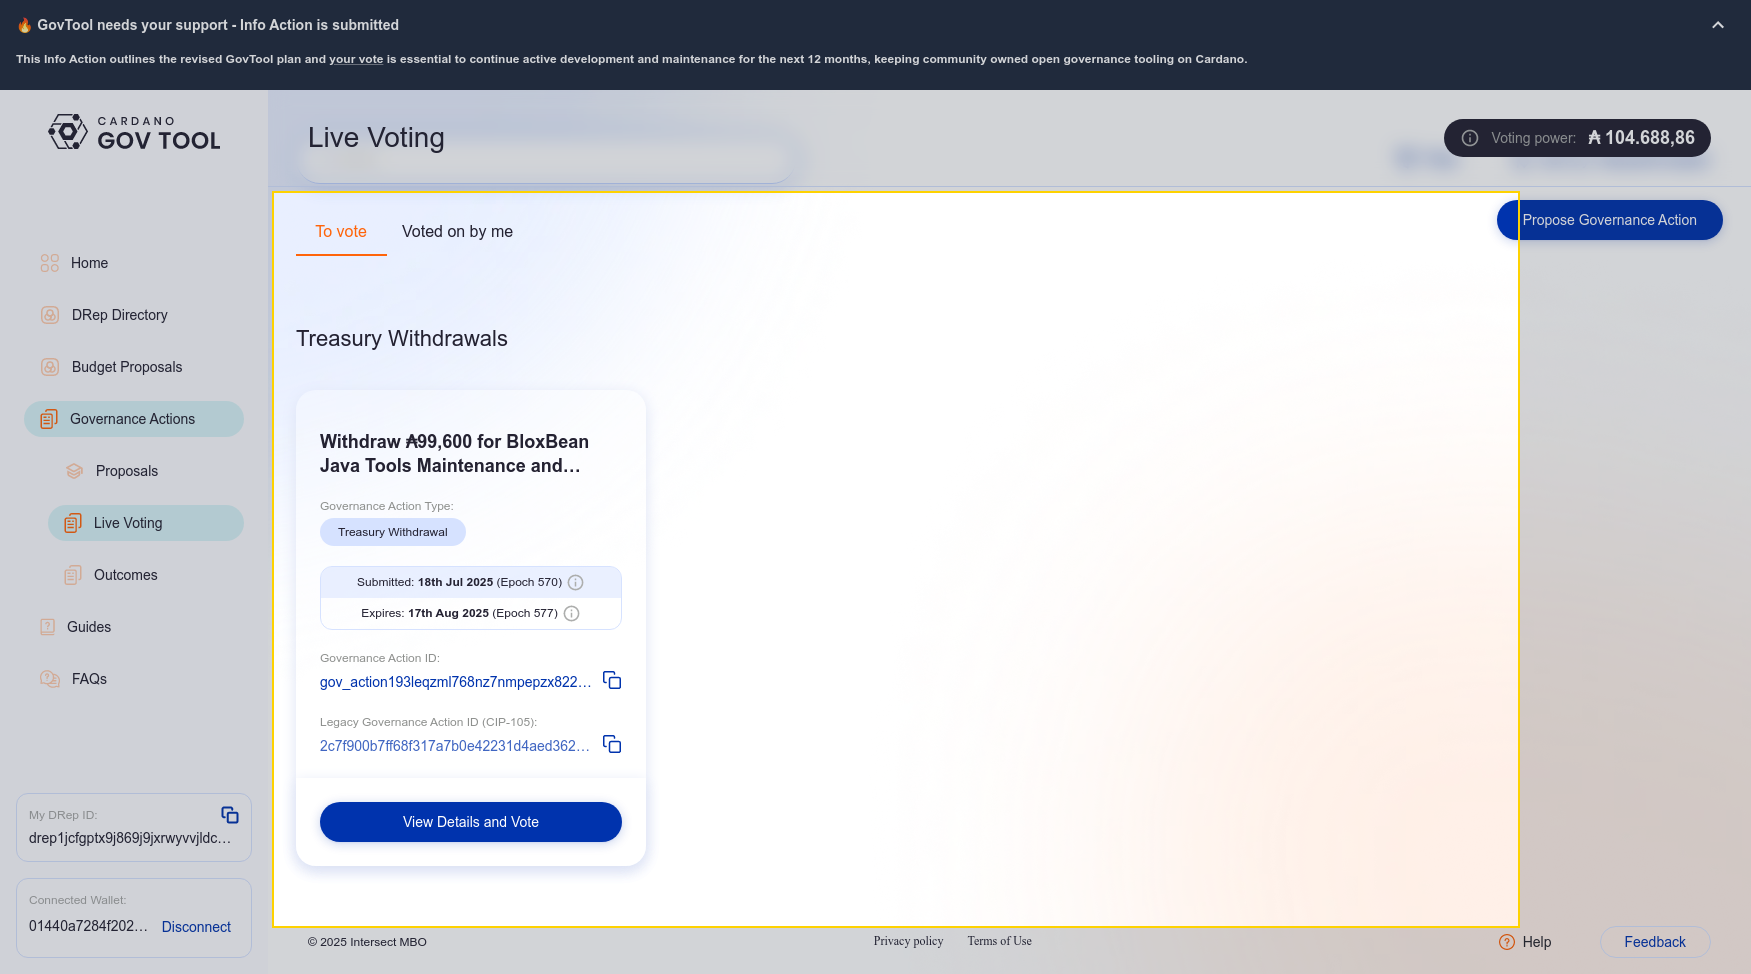
Task: Open Help via question mark icon
Action: coord(1507,942)
